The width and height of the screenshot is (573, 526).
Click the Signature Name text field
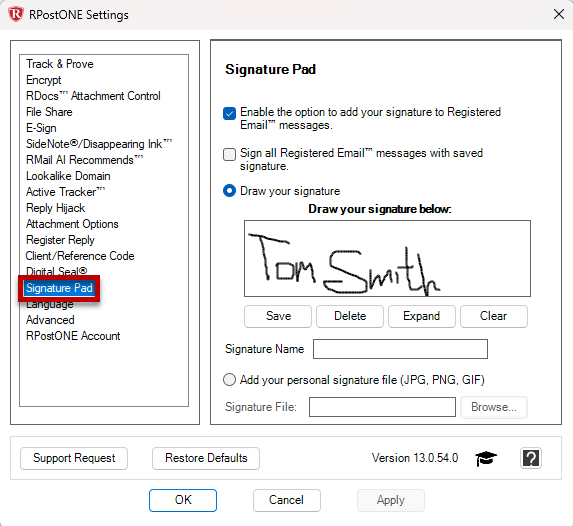click(x=400, y=349)
